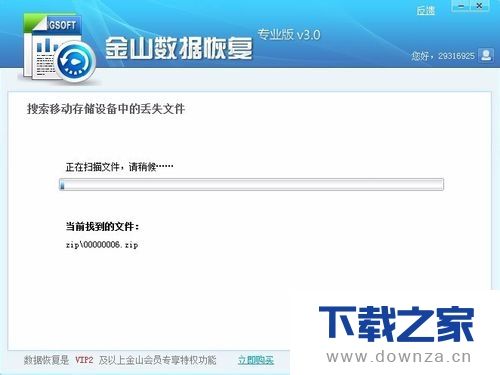Click the user avatar icon beside 29316925

[486, 55]
